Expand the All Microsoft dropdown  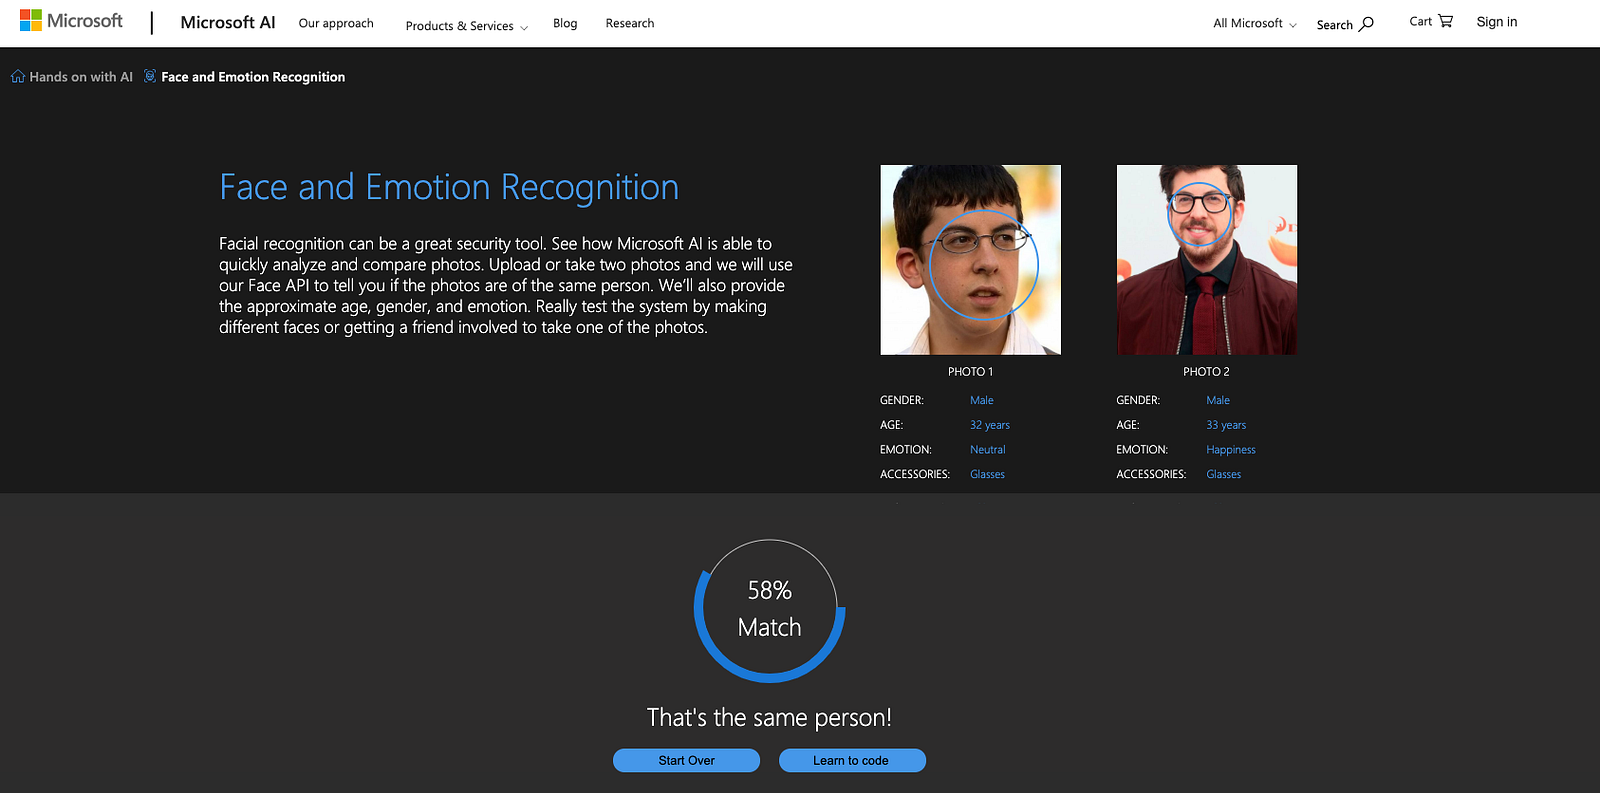(x=1255, y=23)
